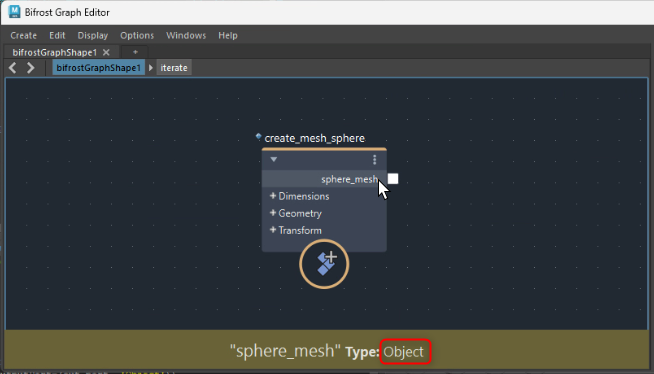The width and height of the screenshot is (654, 374).
Task: Click the iterate breadcrumb
Action: 174,68
